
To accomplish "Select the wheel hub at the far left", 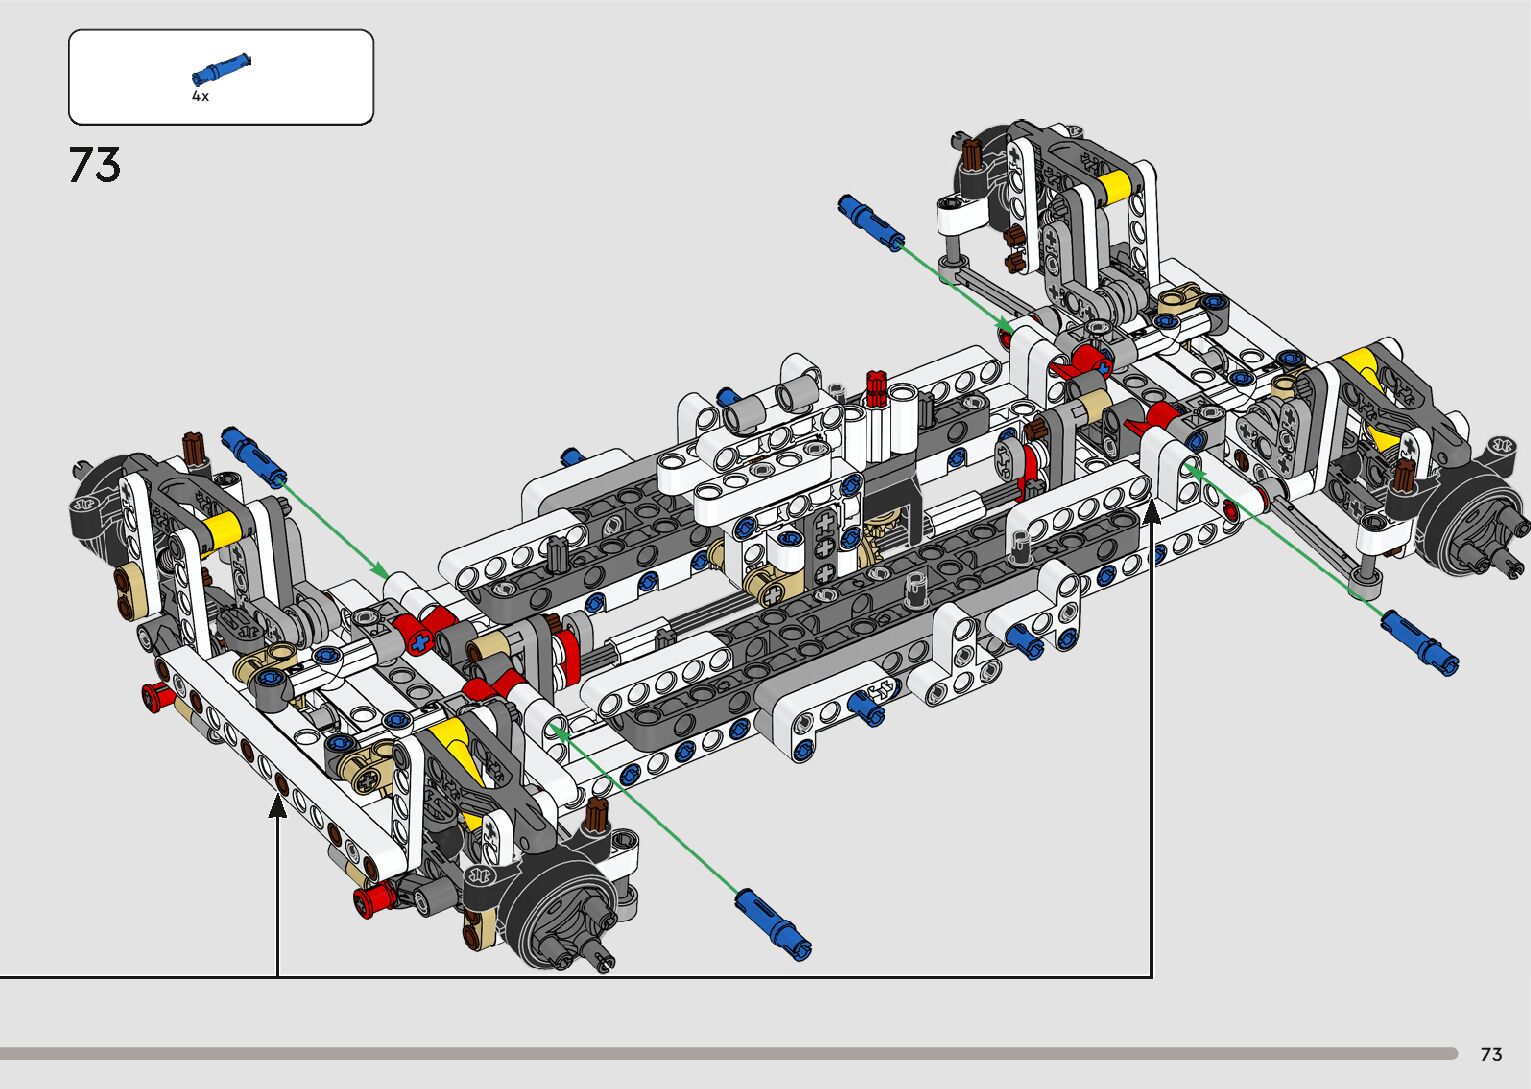I will pyautogui.click(x=100, y=500).
